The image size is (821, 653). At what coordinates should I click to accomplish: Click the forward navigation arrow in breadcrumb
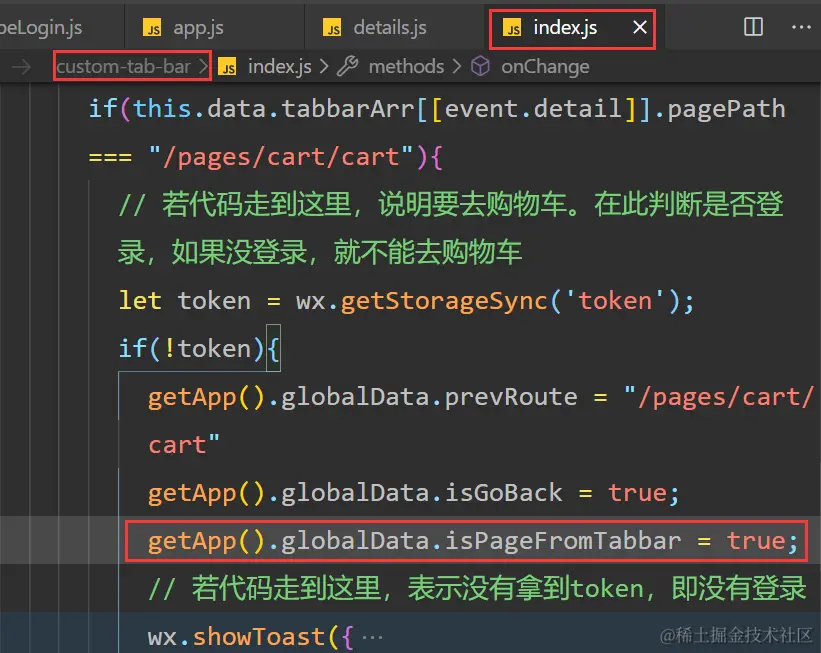tap(21, 67)
